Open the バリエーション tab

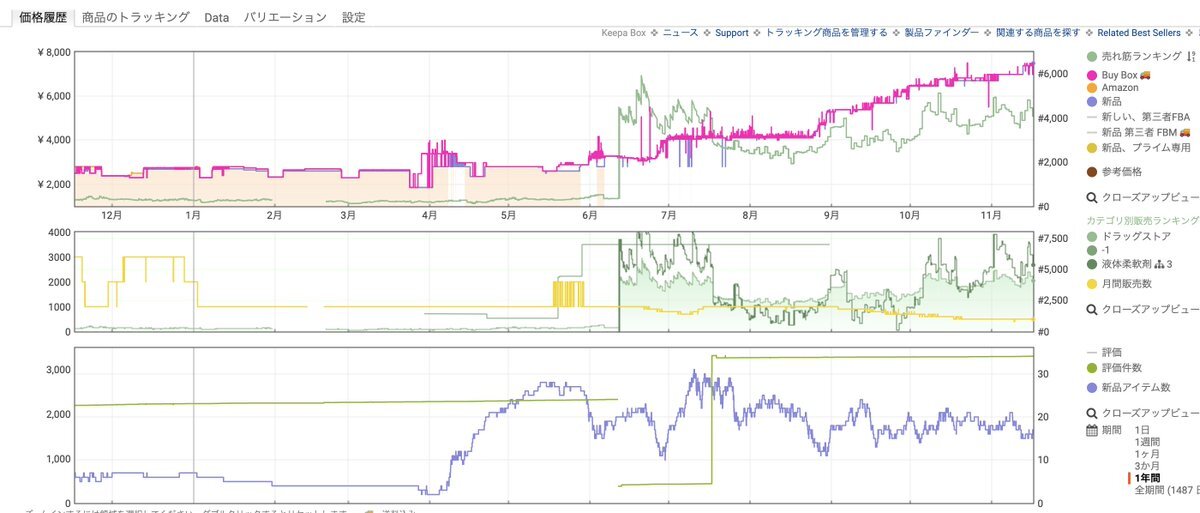tap(285, 17)
